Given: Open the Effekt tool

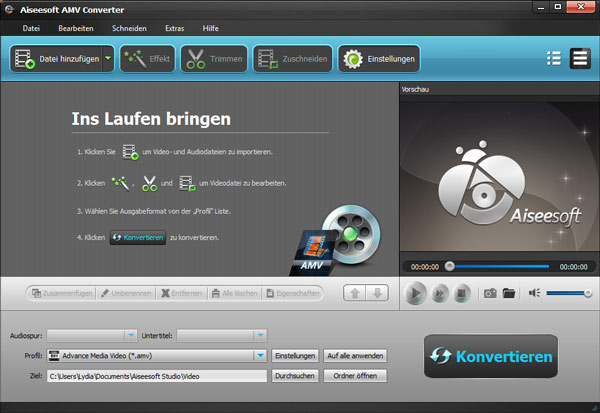Looking at the screenshot, I should coord(147,59).
